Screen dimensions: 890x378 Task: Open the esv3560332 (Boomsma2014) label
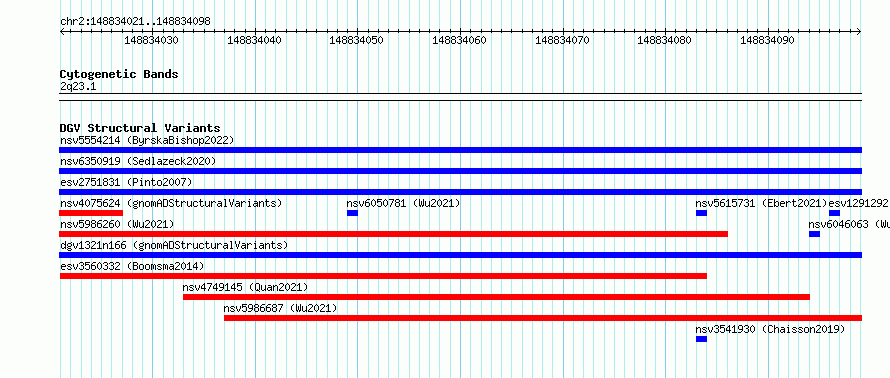132,266
